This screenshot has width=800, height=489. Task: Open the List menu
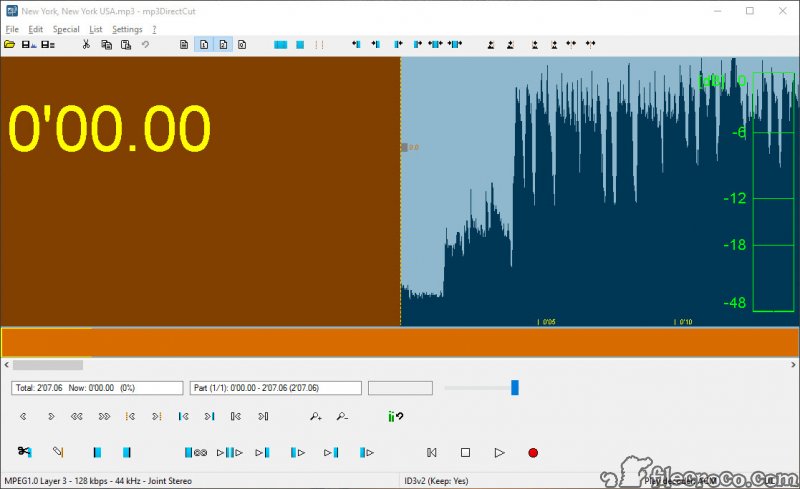95,29
